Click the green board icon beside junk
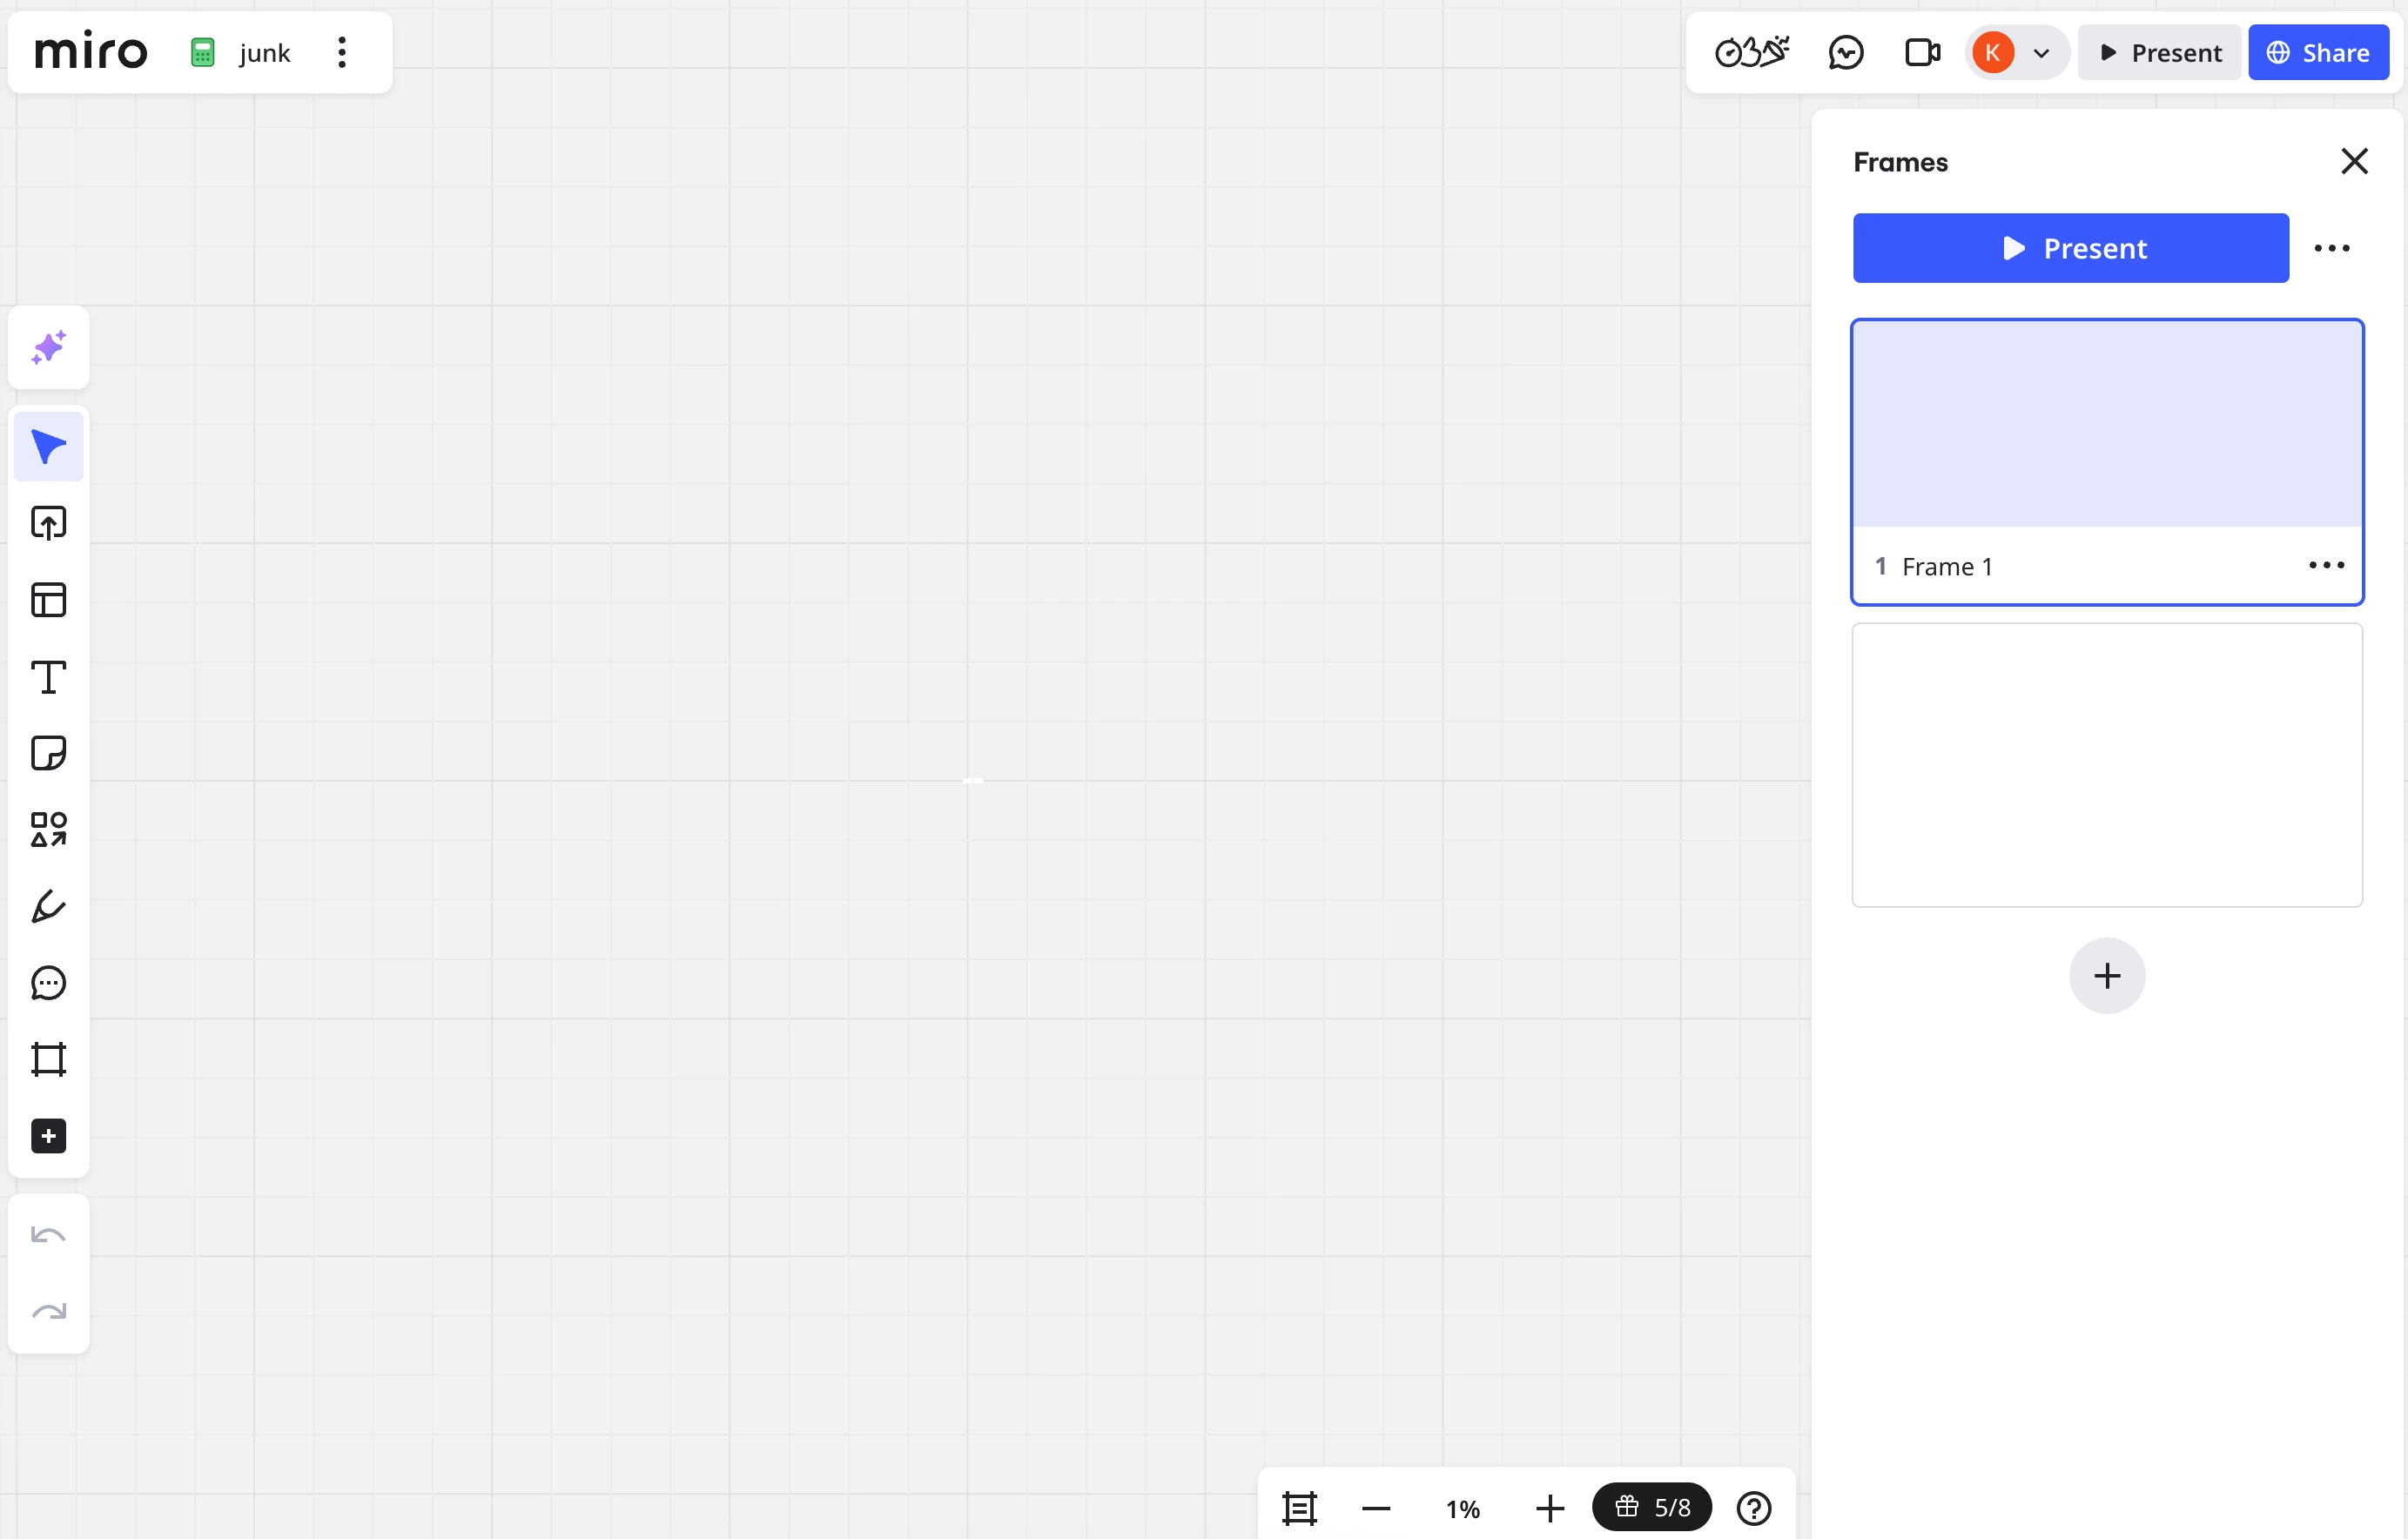This screenshot has width=2408, height=1539. [x=203, y=53]
